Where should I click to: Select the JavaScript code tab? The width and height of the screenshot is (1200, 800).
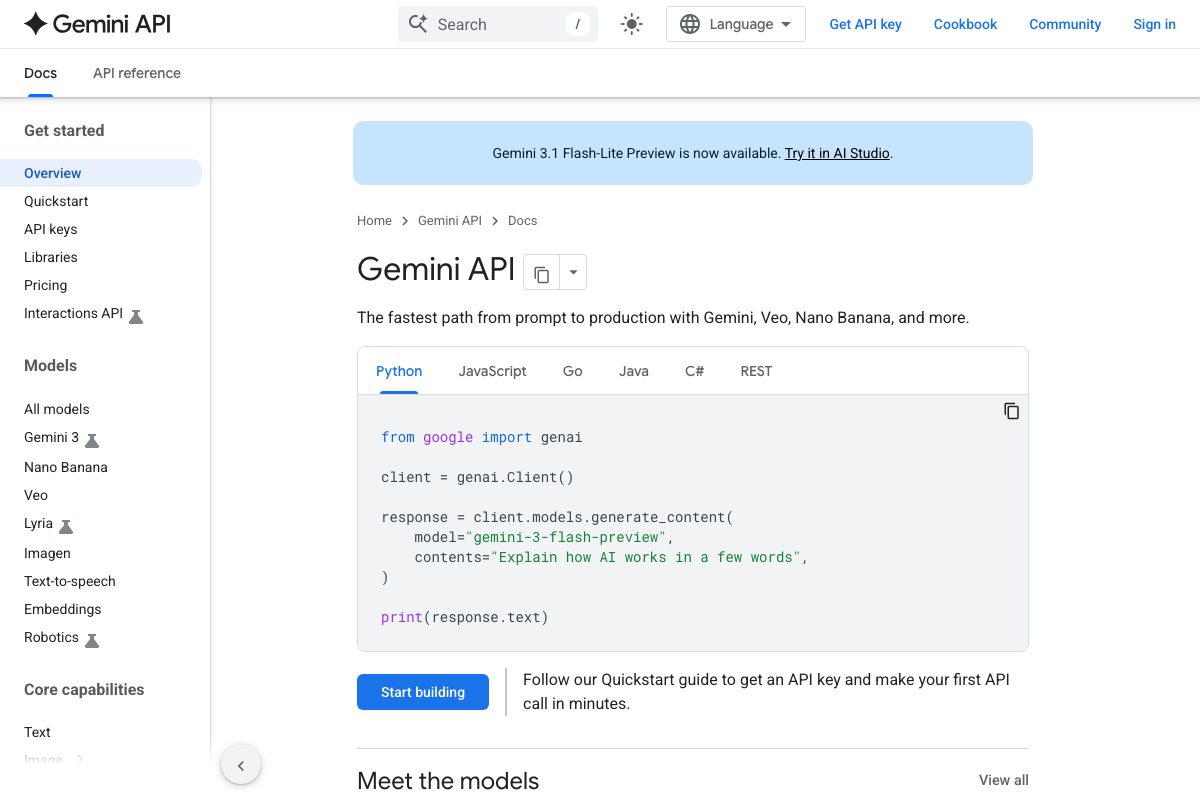click(492, 371)
